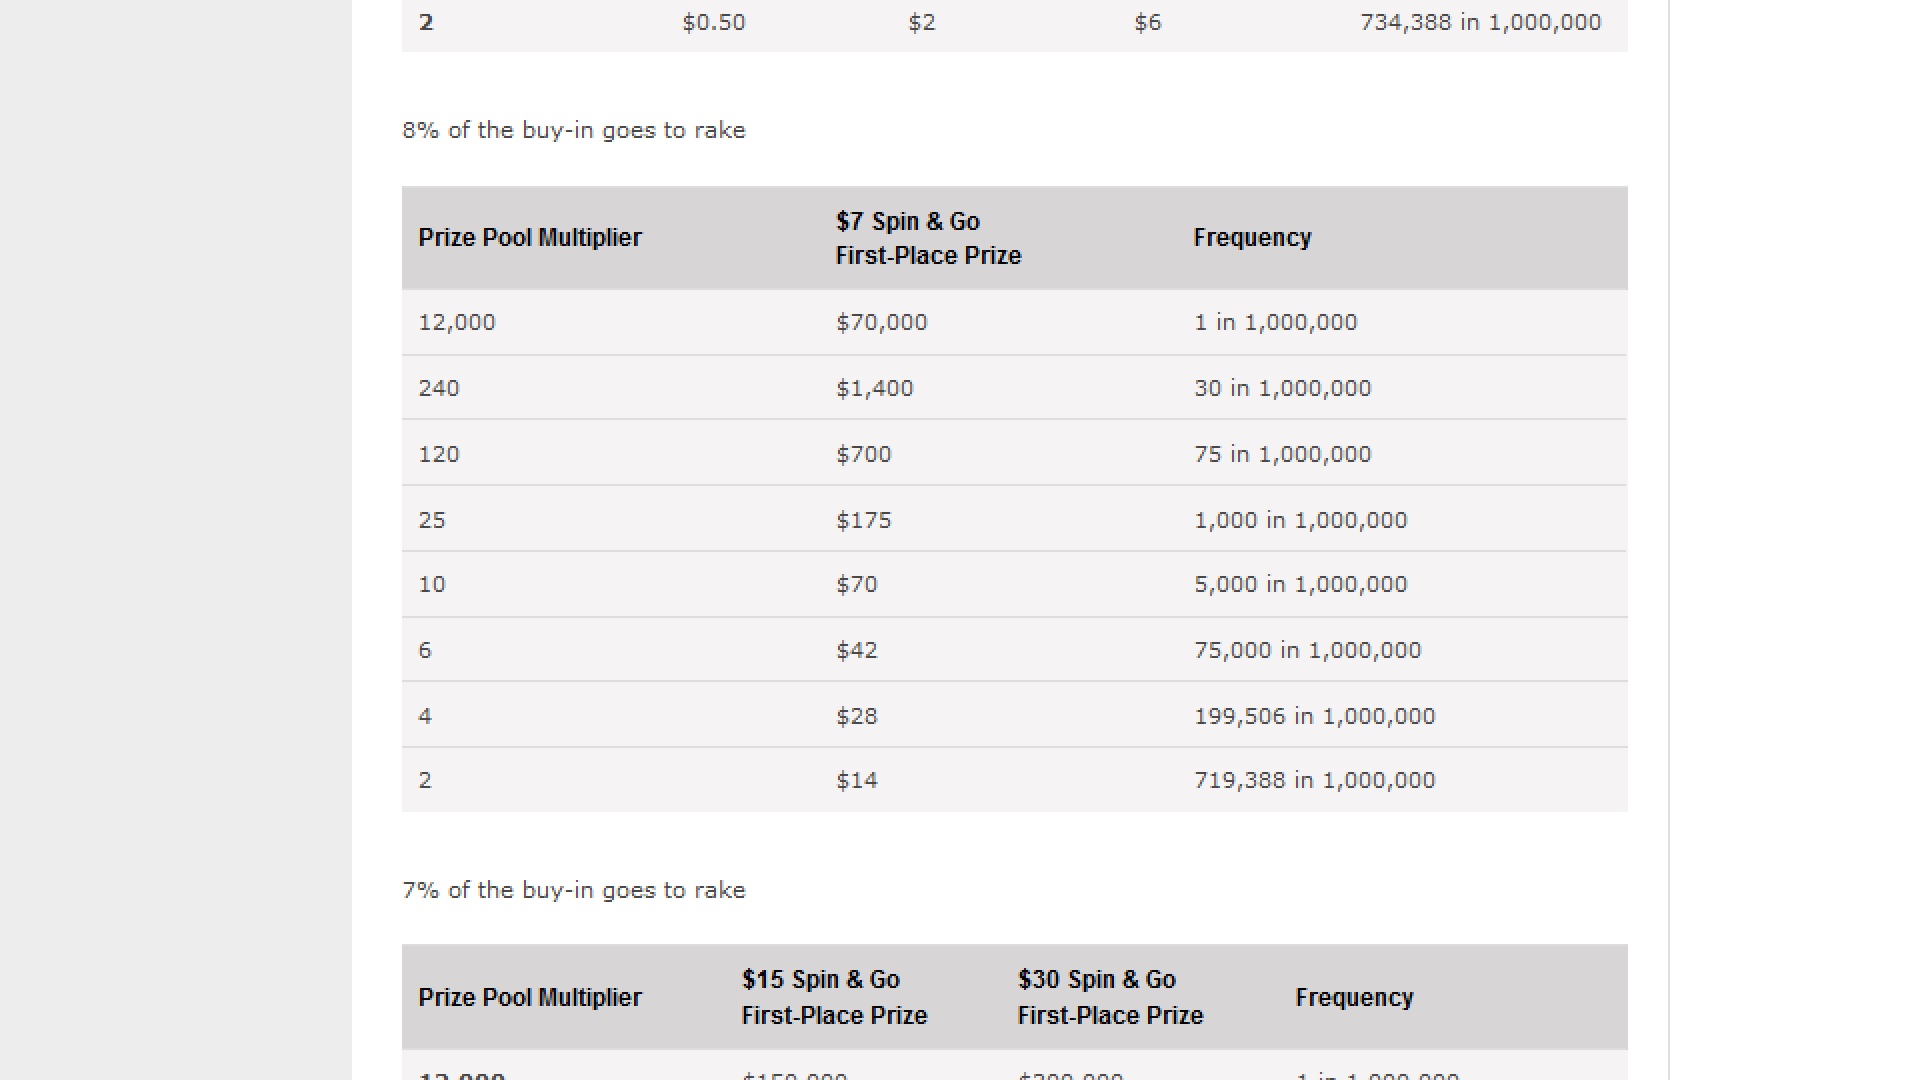Select the $70,000 first-place prize cell
The height and width of the screenshot is (1080, 1920).
click(x=881, y=322)
